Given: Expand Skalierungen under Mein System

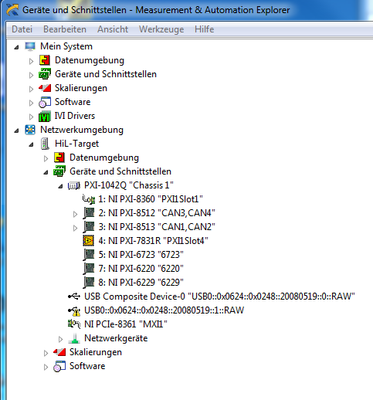Looking at the screenshot, I should [x=31, y=89].
